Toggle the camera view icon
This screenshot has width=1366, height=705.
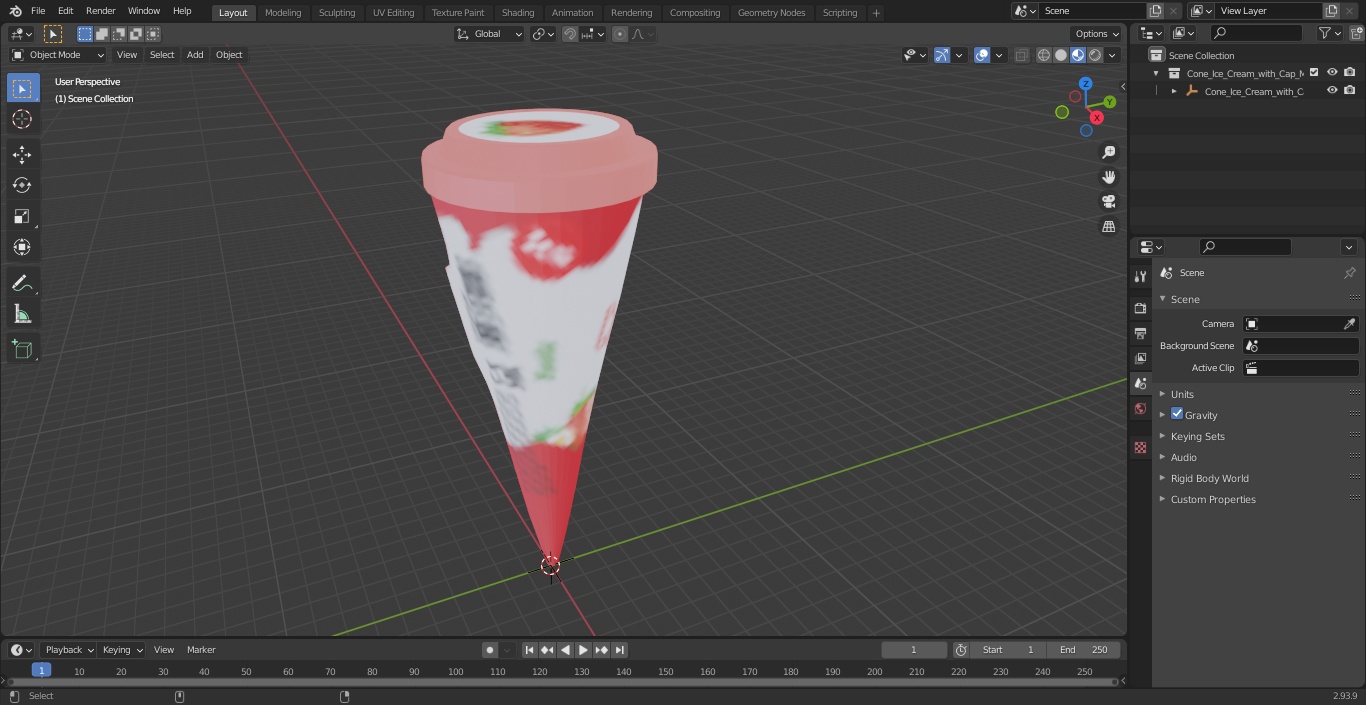[x=1108, y=202]
